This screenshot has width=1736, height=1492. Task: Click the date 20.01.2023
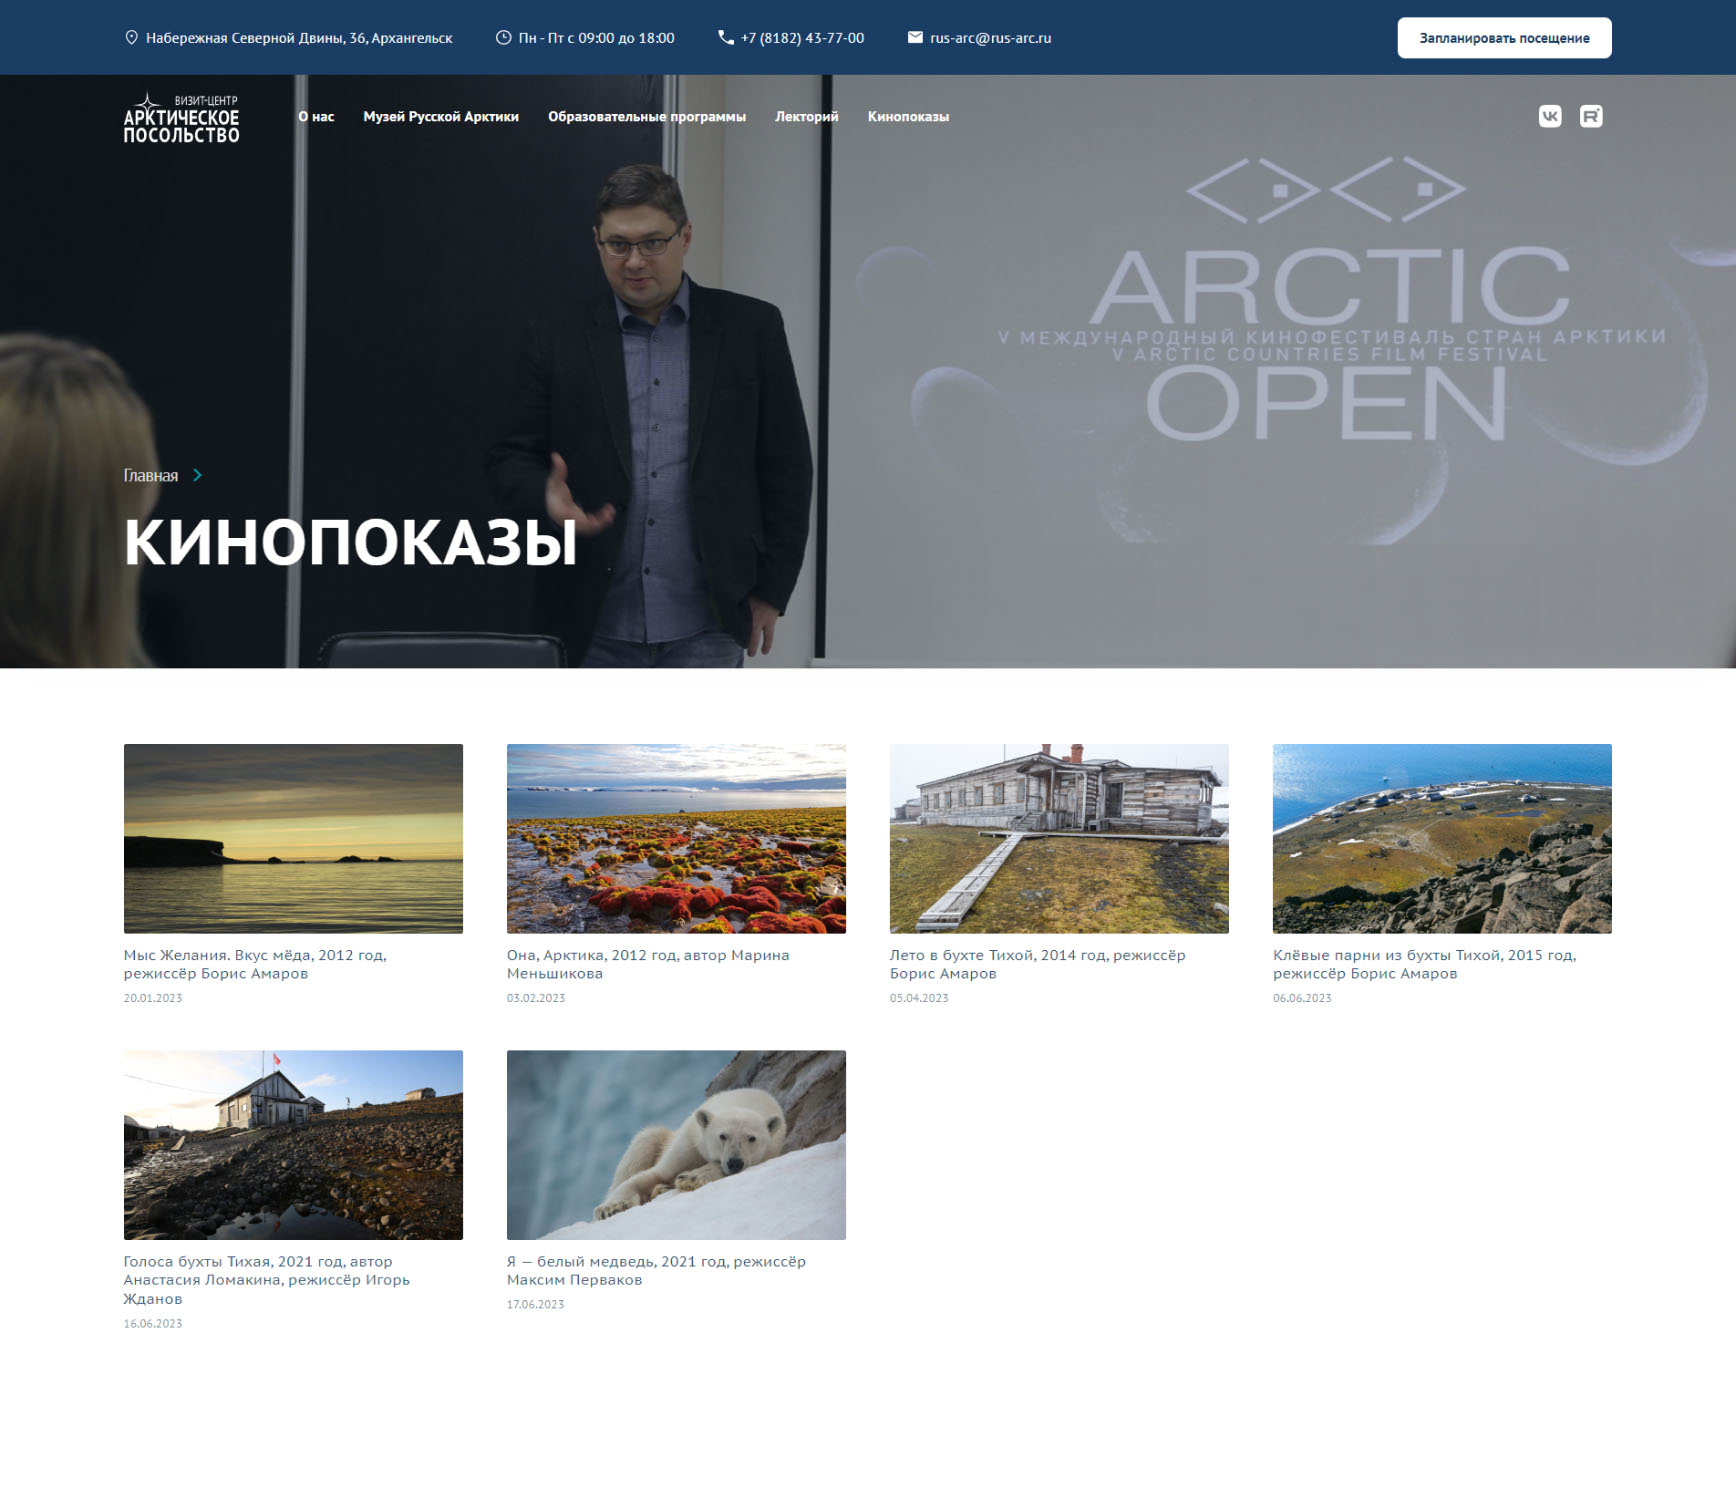[x=153, y=998]
